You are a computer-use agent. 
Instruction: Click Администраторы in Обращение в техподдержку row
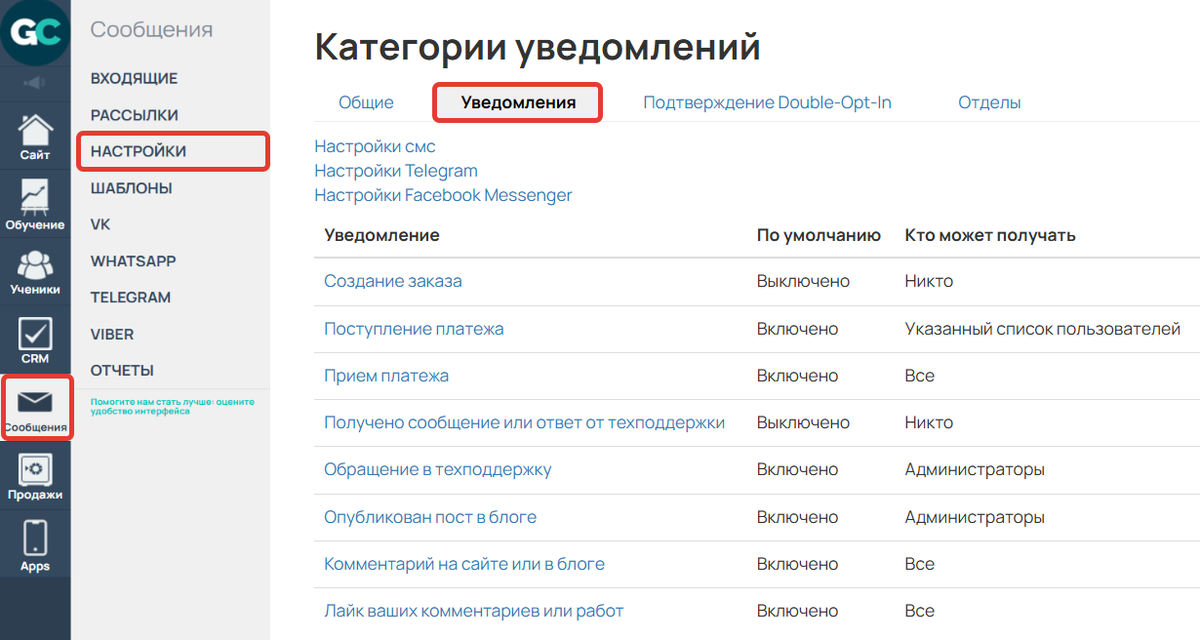[975, 469]
